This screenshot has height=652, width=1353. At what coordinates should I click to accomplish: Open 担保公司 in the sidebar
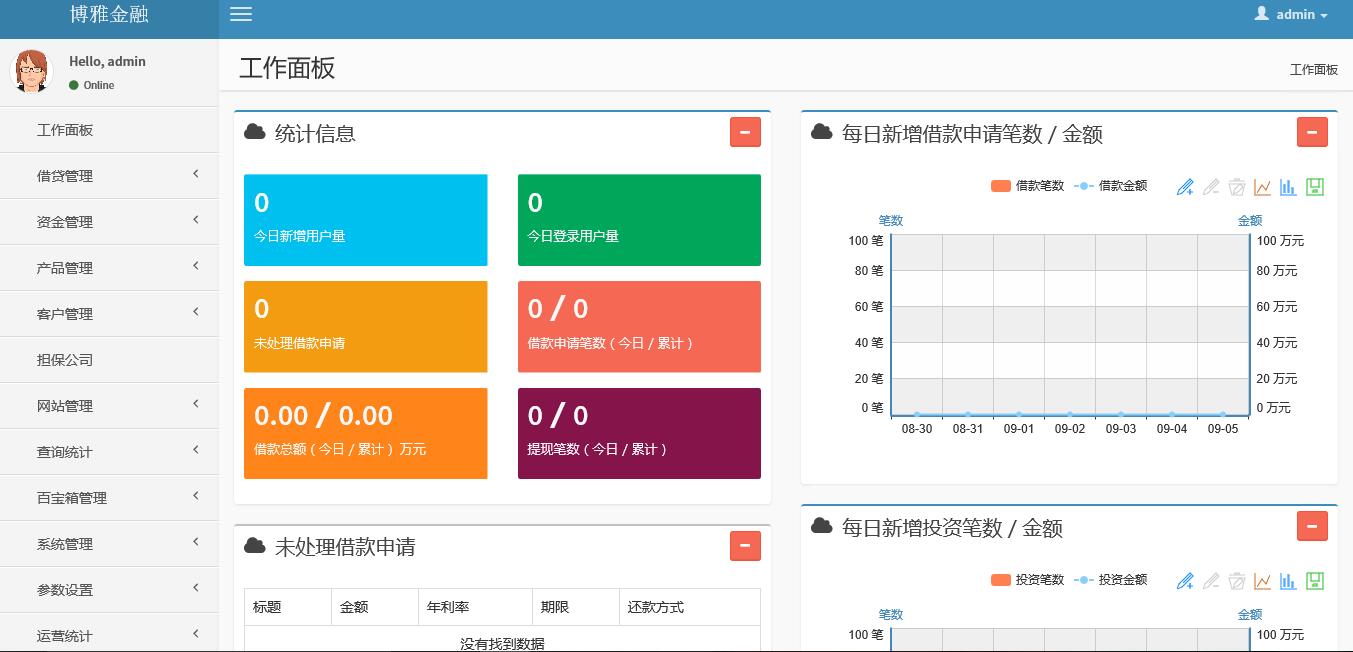coord(65,360)
